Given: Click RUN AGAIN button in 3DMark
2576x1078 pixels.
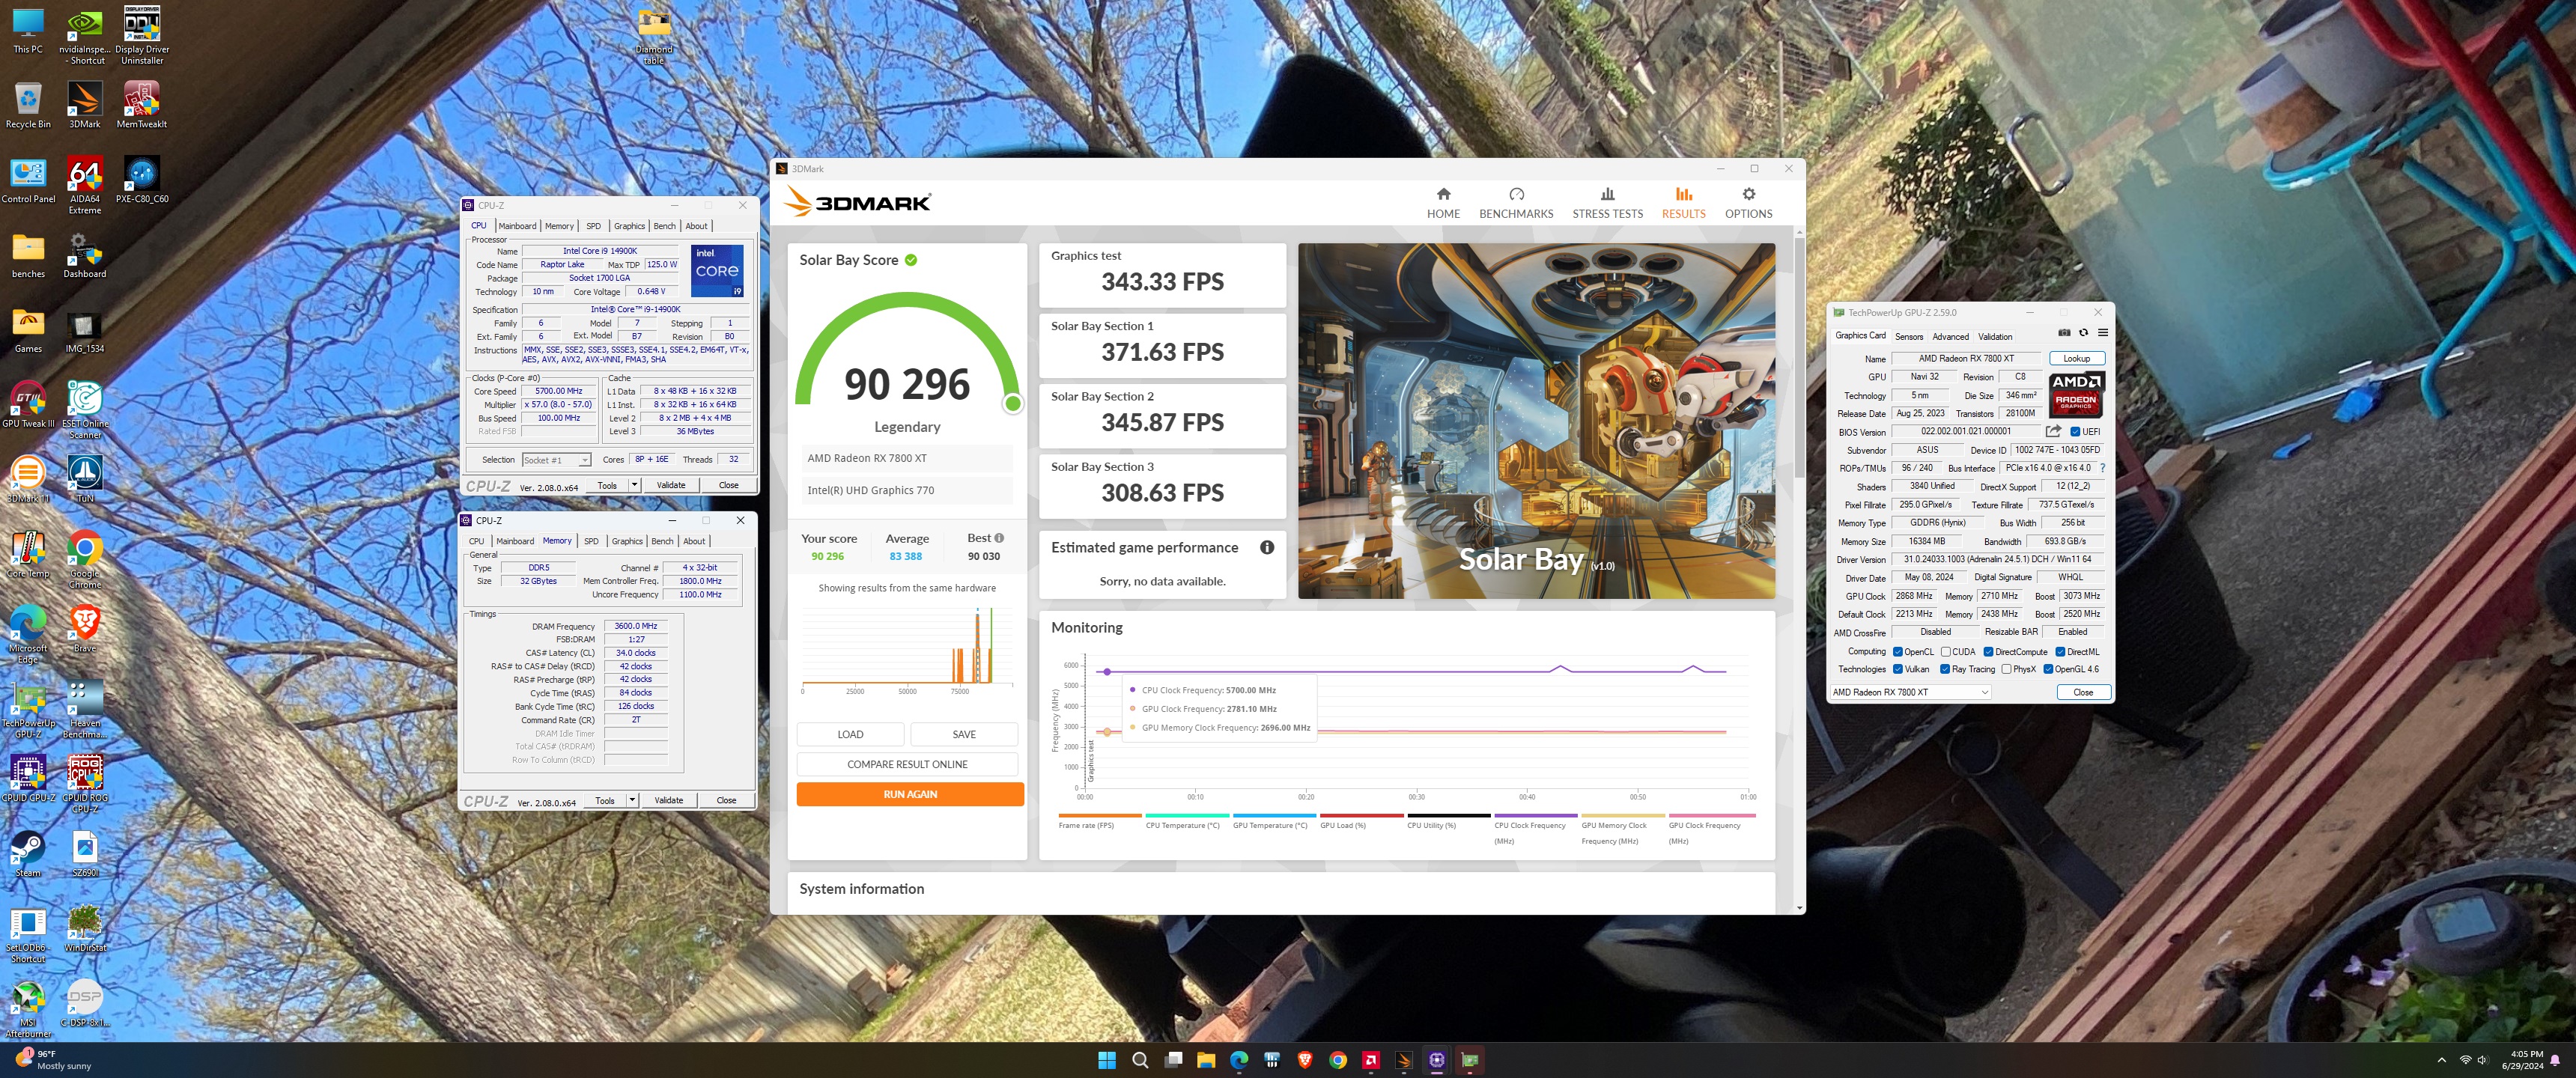Looking at the screenshot, I should point(909,794).
